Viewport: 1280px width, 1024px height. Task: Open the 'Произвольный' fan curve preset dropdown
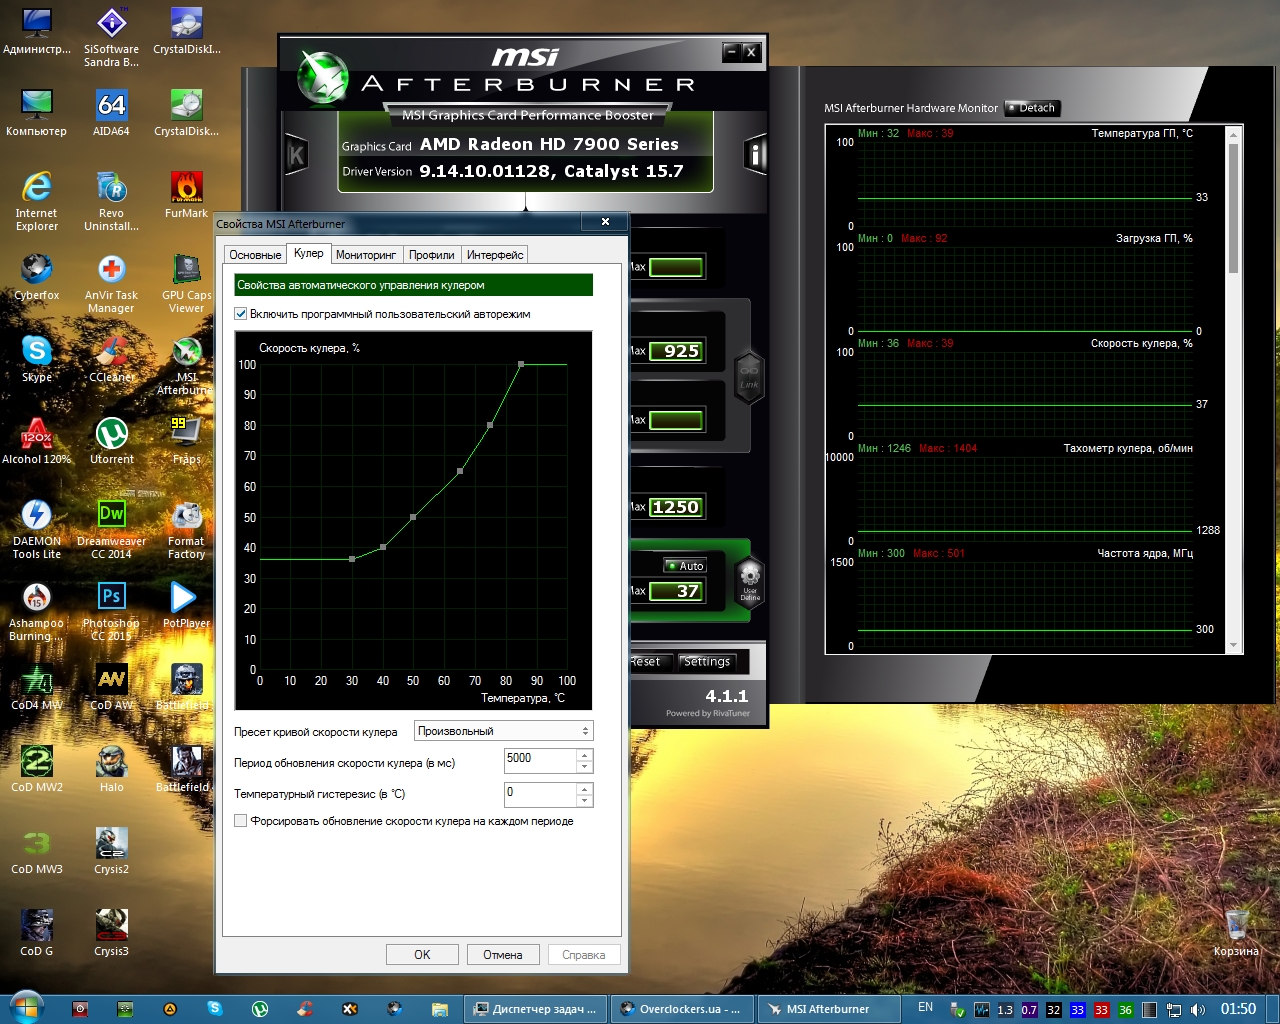pyautogui.click(x=504, y=731)
